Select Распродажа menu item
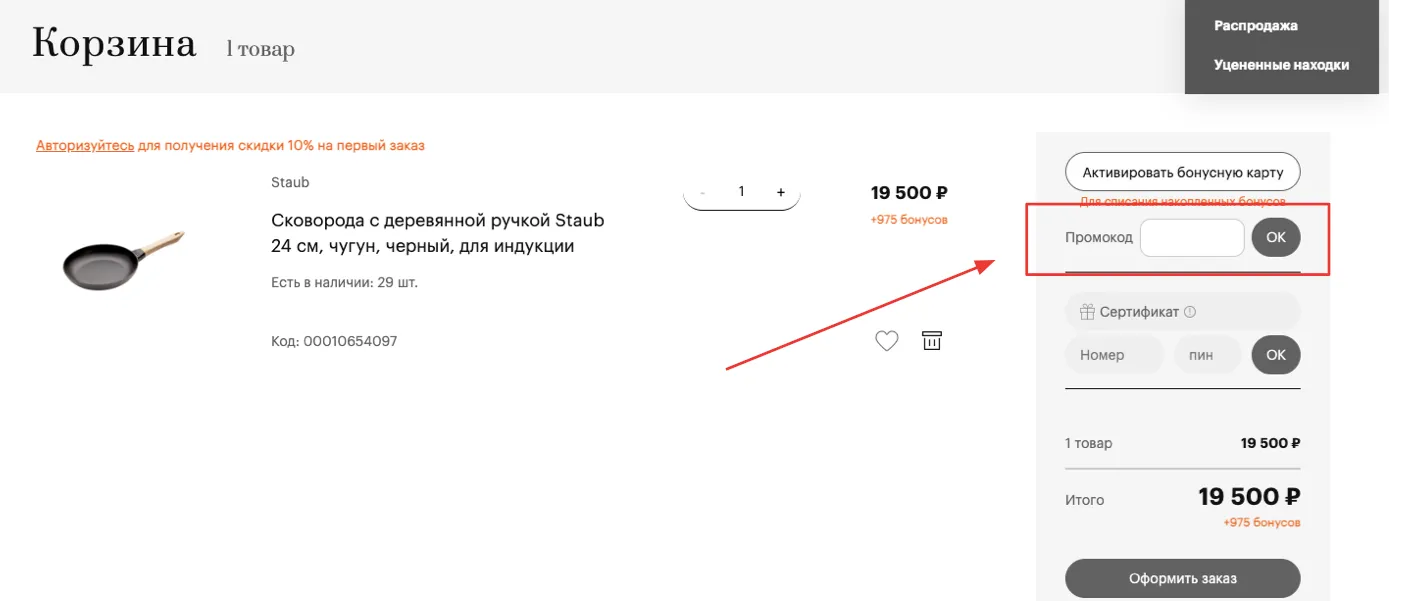Screen dimensions: 1402x601 coord(1255,26)
